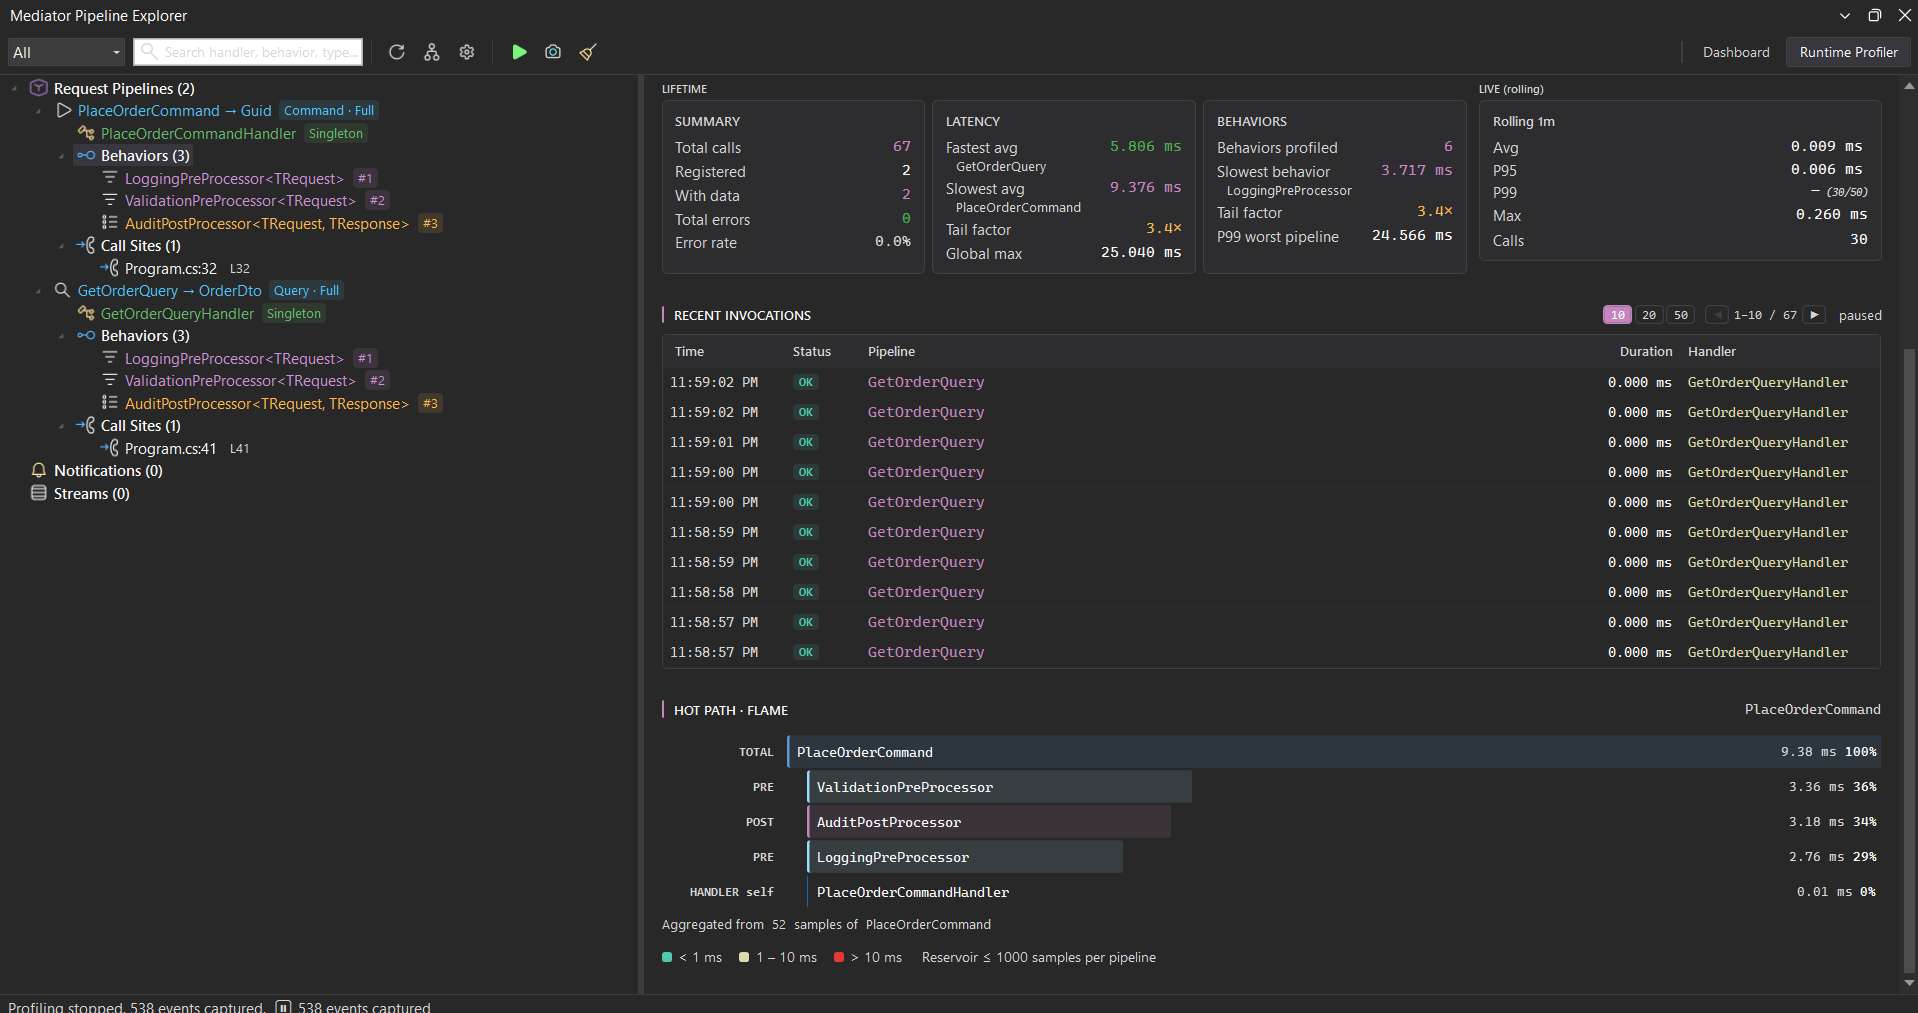Sort by the Duration column header
The width and height of the screenshot is (1918, 1013).
pyautogui.click(x=1645, y=351)
